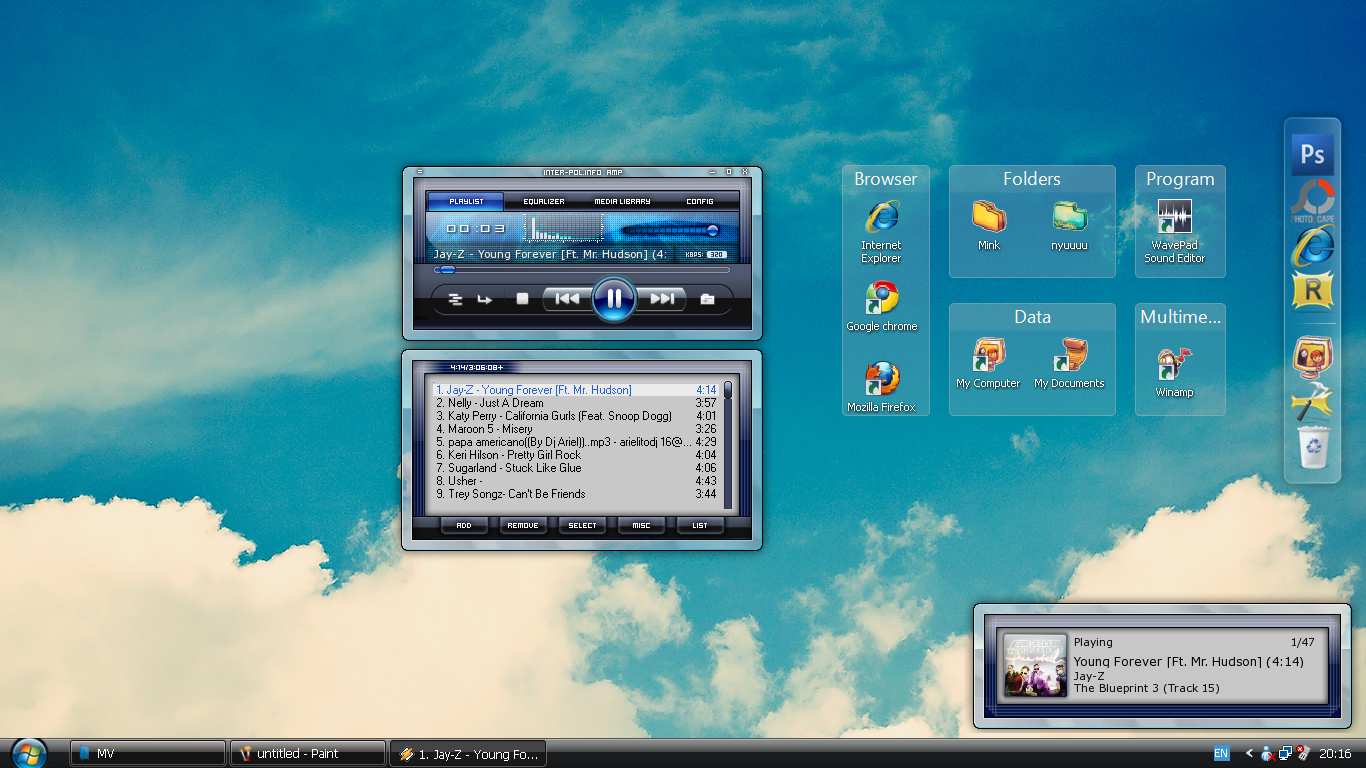Click the List button in playlist
Screen dimensions: 1366x768
click(700, 525)
